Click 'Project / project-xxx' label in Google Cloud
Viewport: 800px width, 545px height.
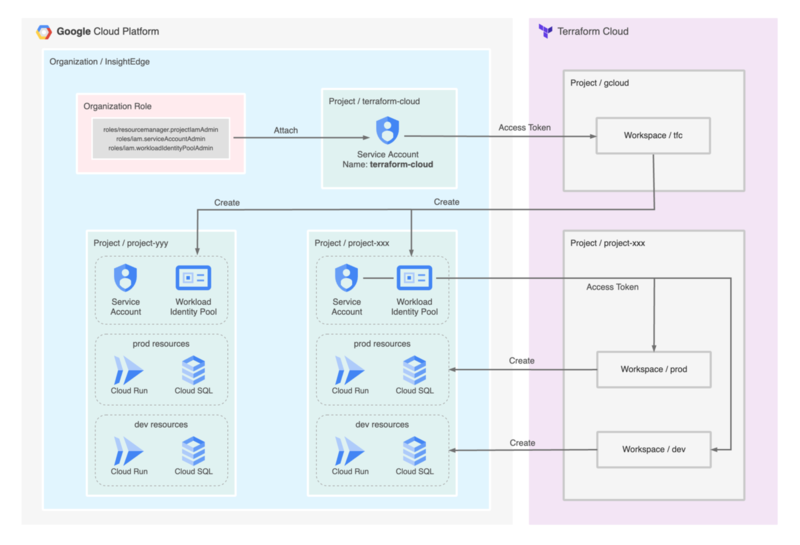click(352, 243)
